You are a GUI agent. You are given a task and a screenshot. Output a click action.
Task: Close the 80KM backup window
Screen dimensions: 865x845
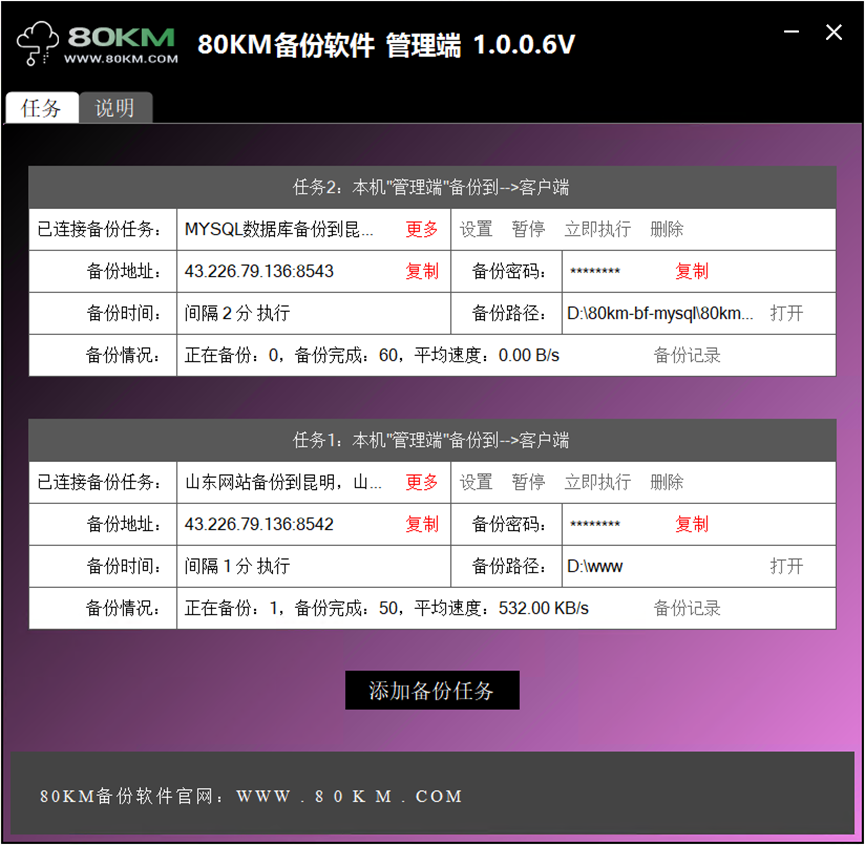(x=834, y=32)
